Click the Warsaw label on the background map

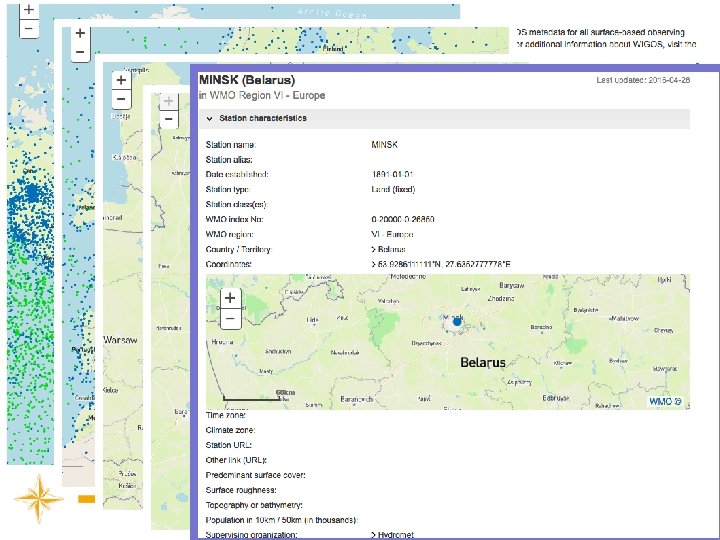[x=120, y=340]
